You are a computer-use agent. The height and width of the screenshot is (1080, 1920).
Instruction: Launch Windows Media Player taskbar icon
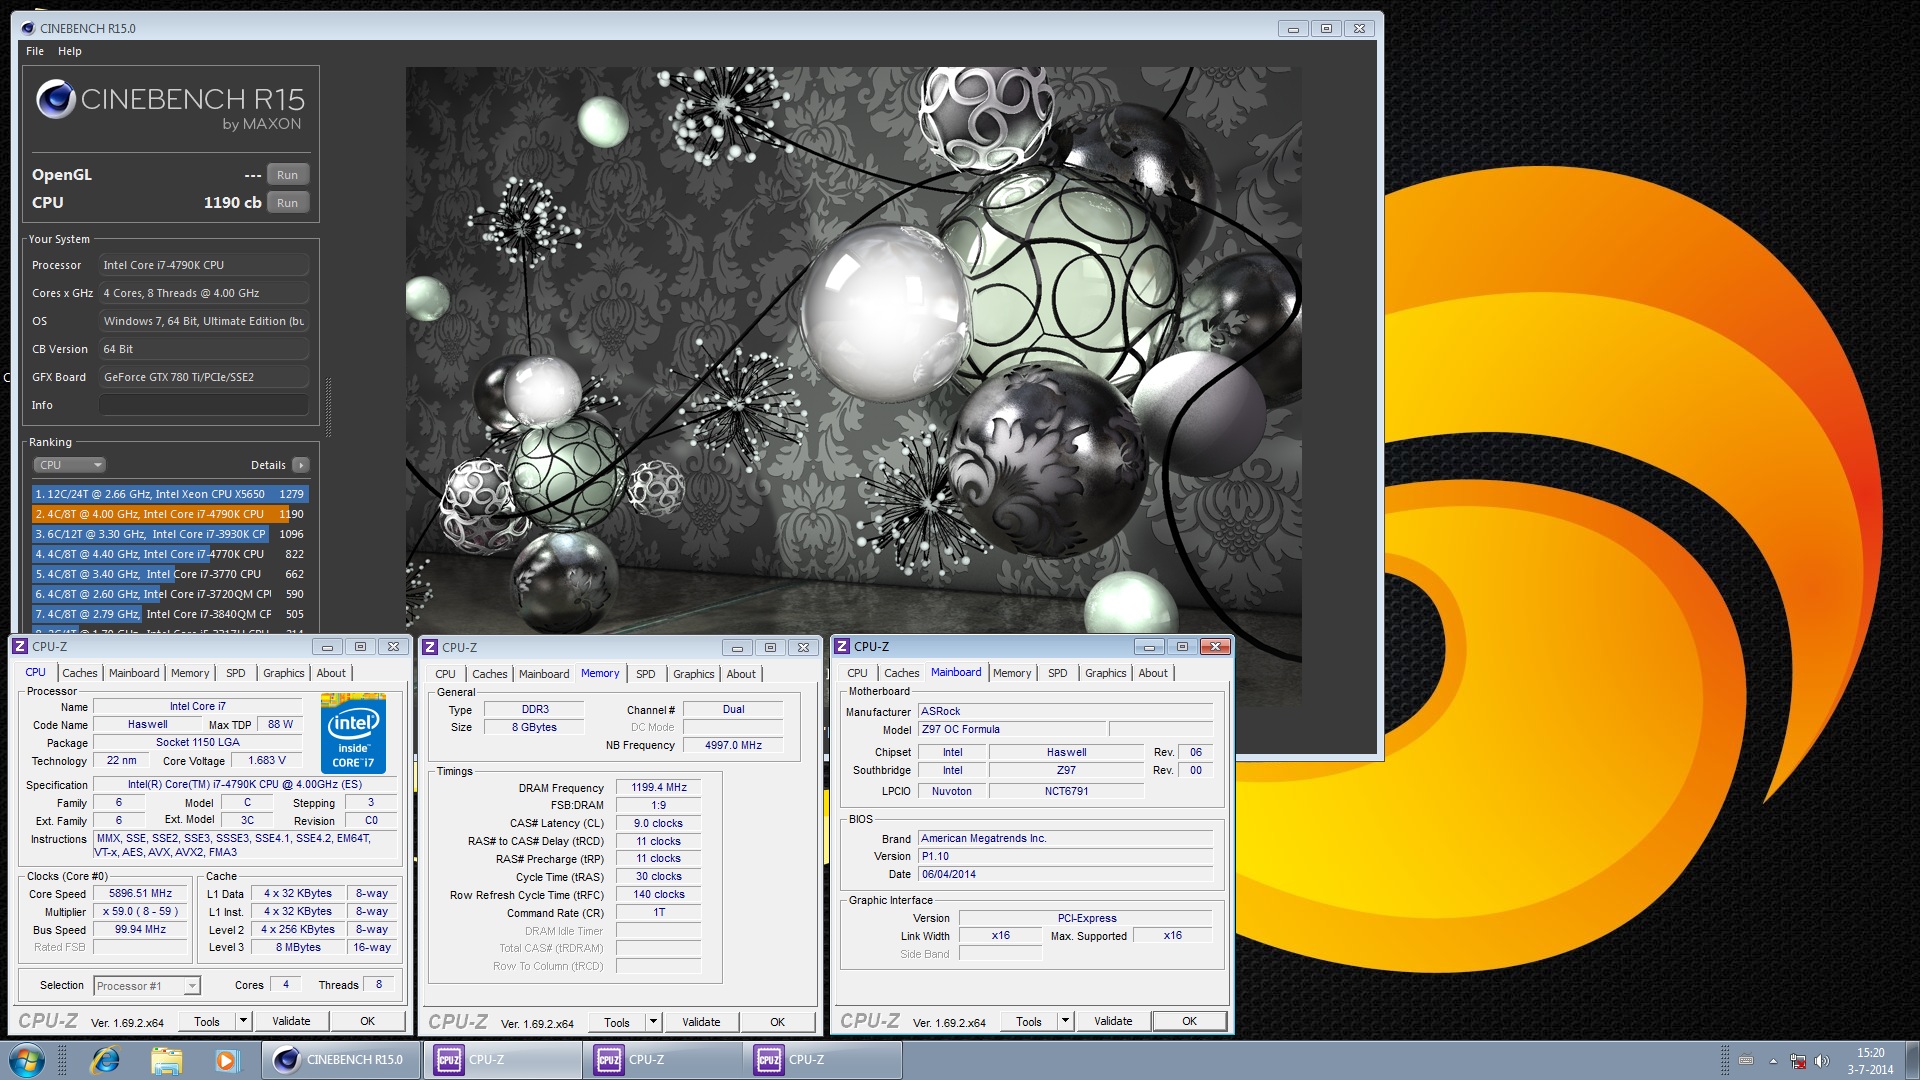click(x=227, y=1060)
